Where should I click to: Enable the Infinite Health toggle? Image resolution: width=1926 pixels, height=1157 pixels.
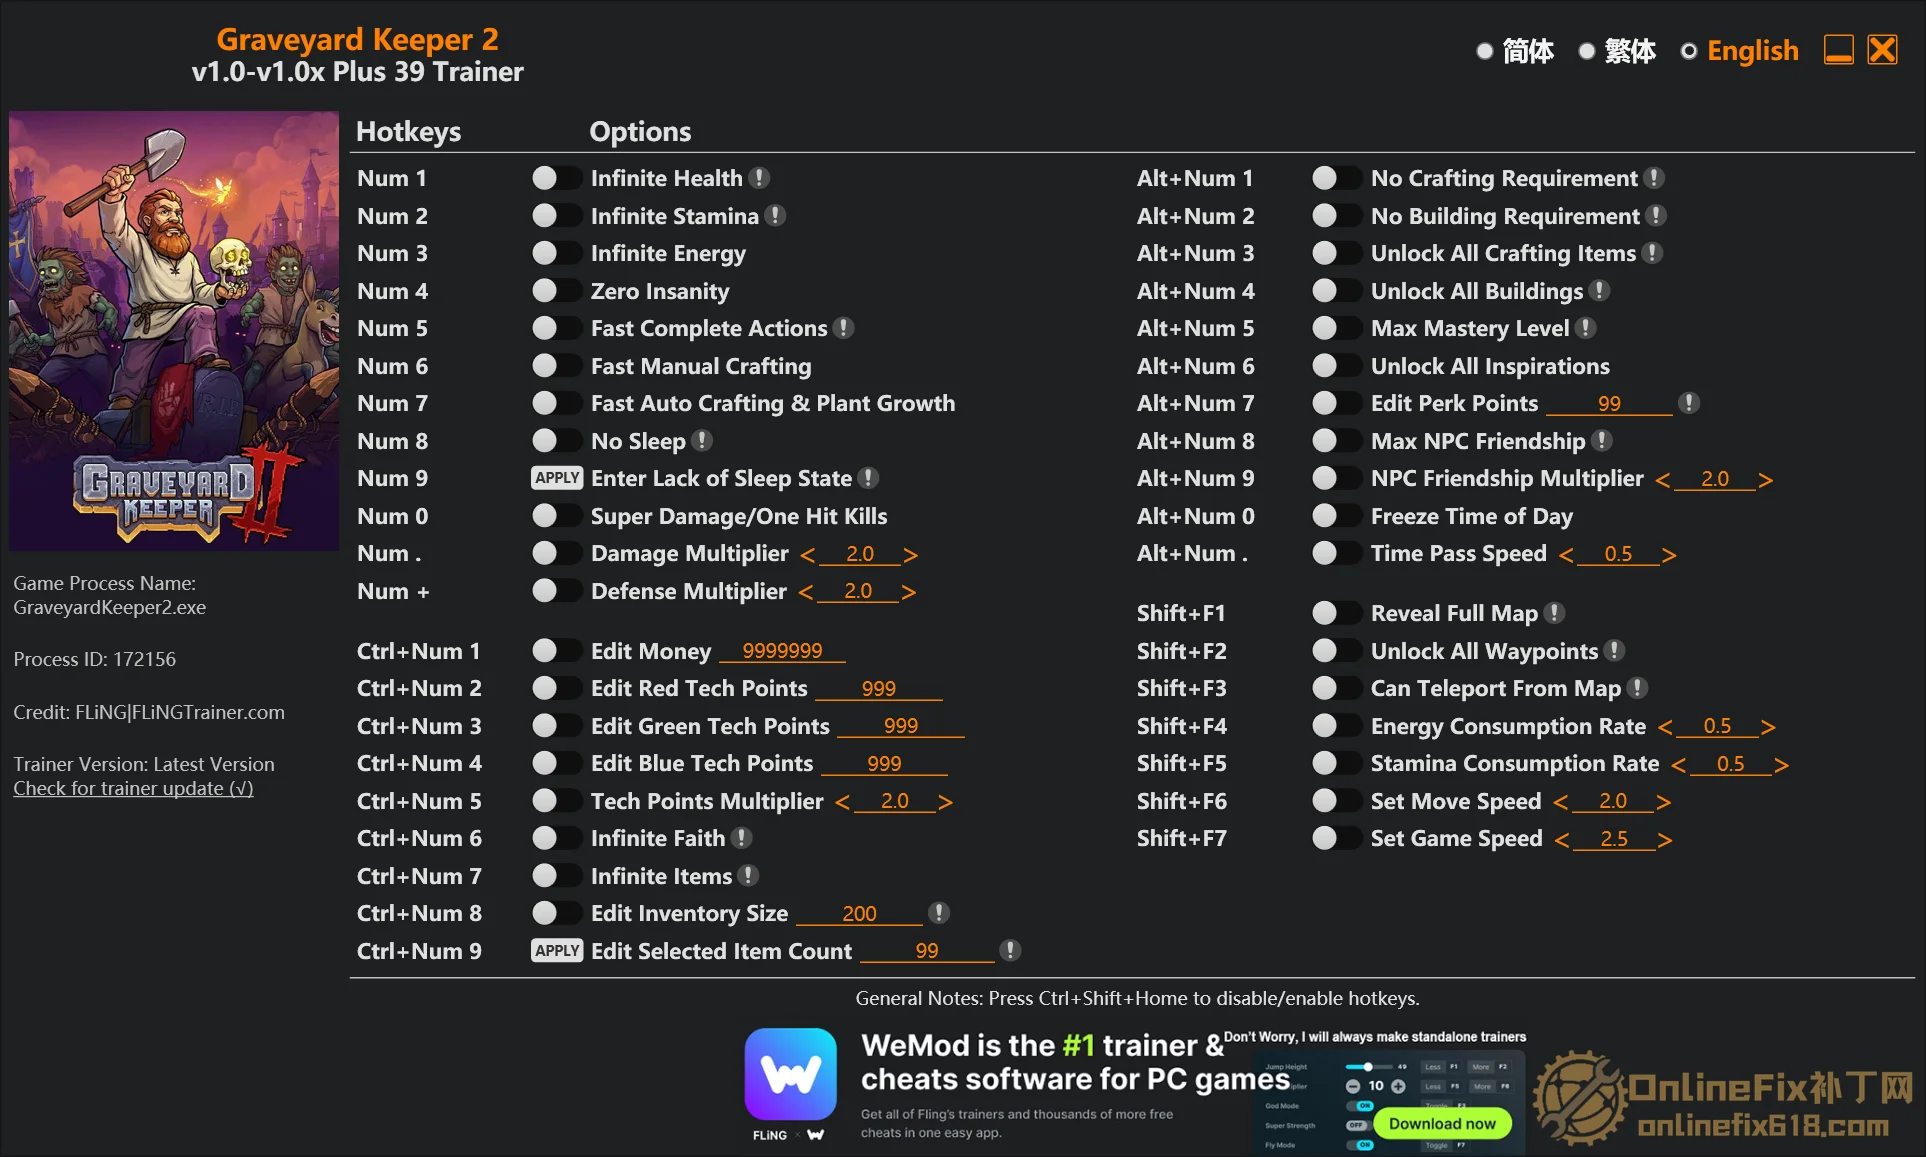(555, 178)
